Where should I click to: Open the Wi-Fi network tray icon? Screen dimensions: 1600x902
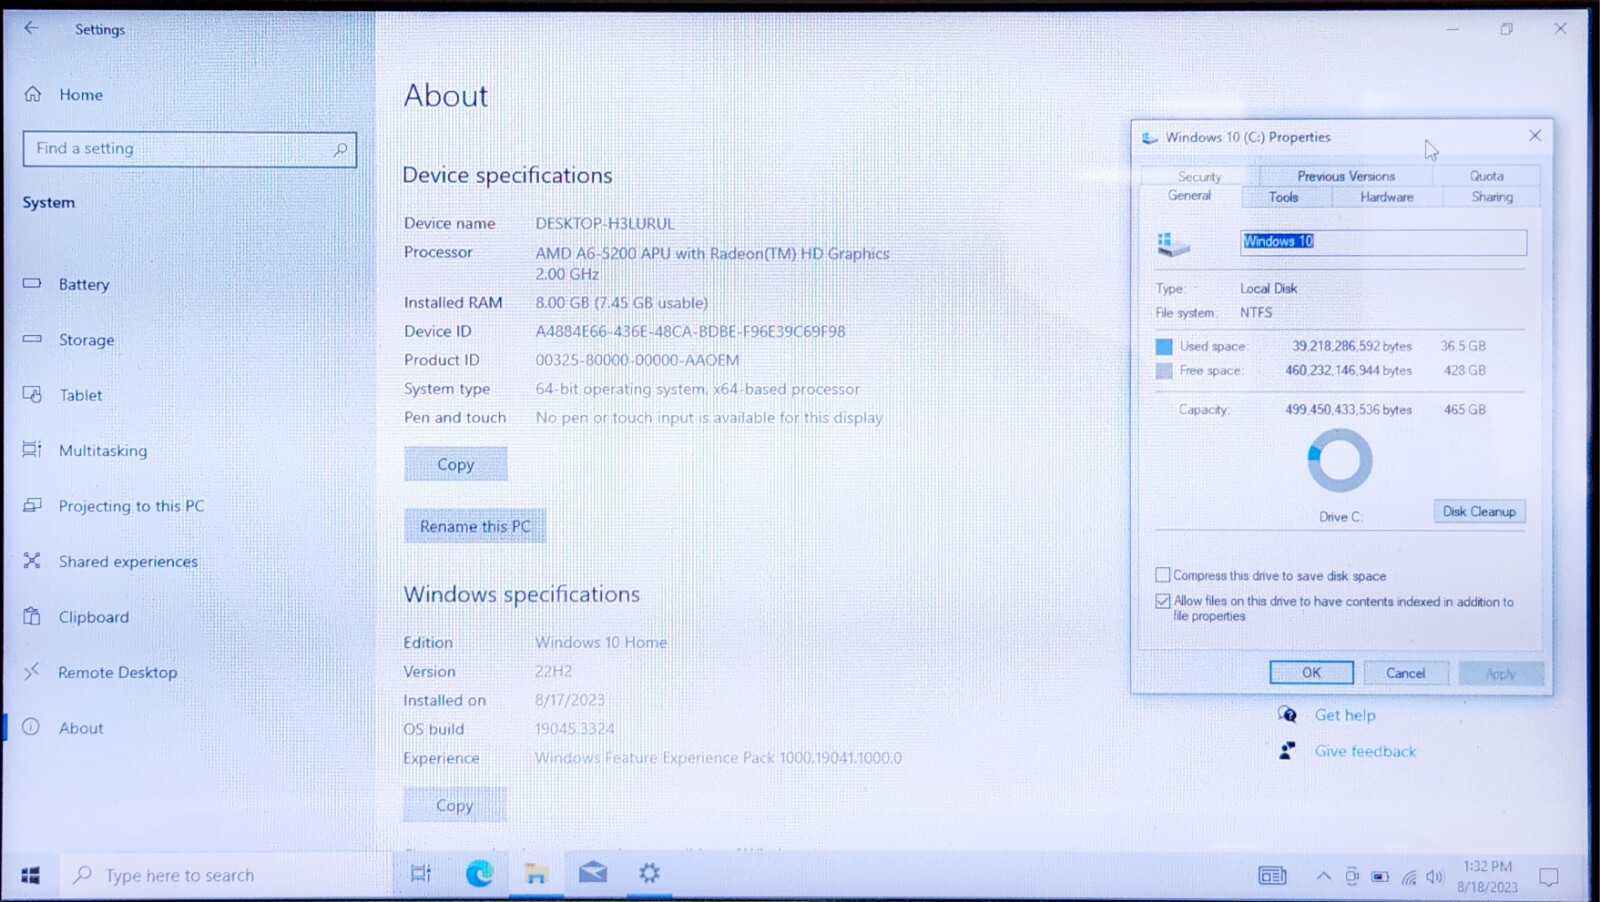pos(1408,877)
